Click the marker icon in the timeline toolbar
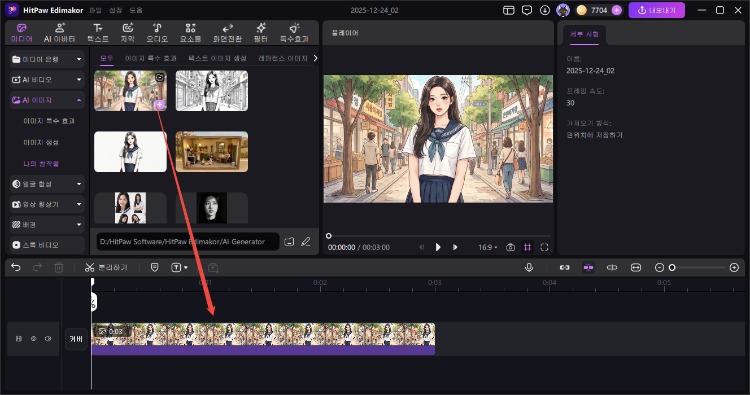750x395 pixels. coord(154,267)
